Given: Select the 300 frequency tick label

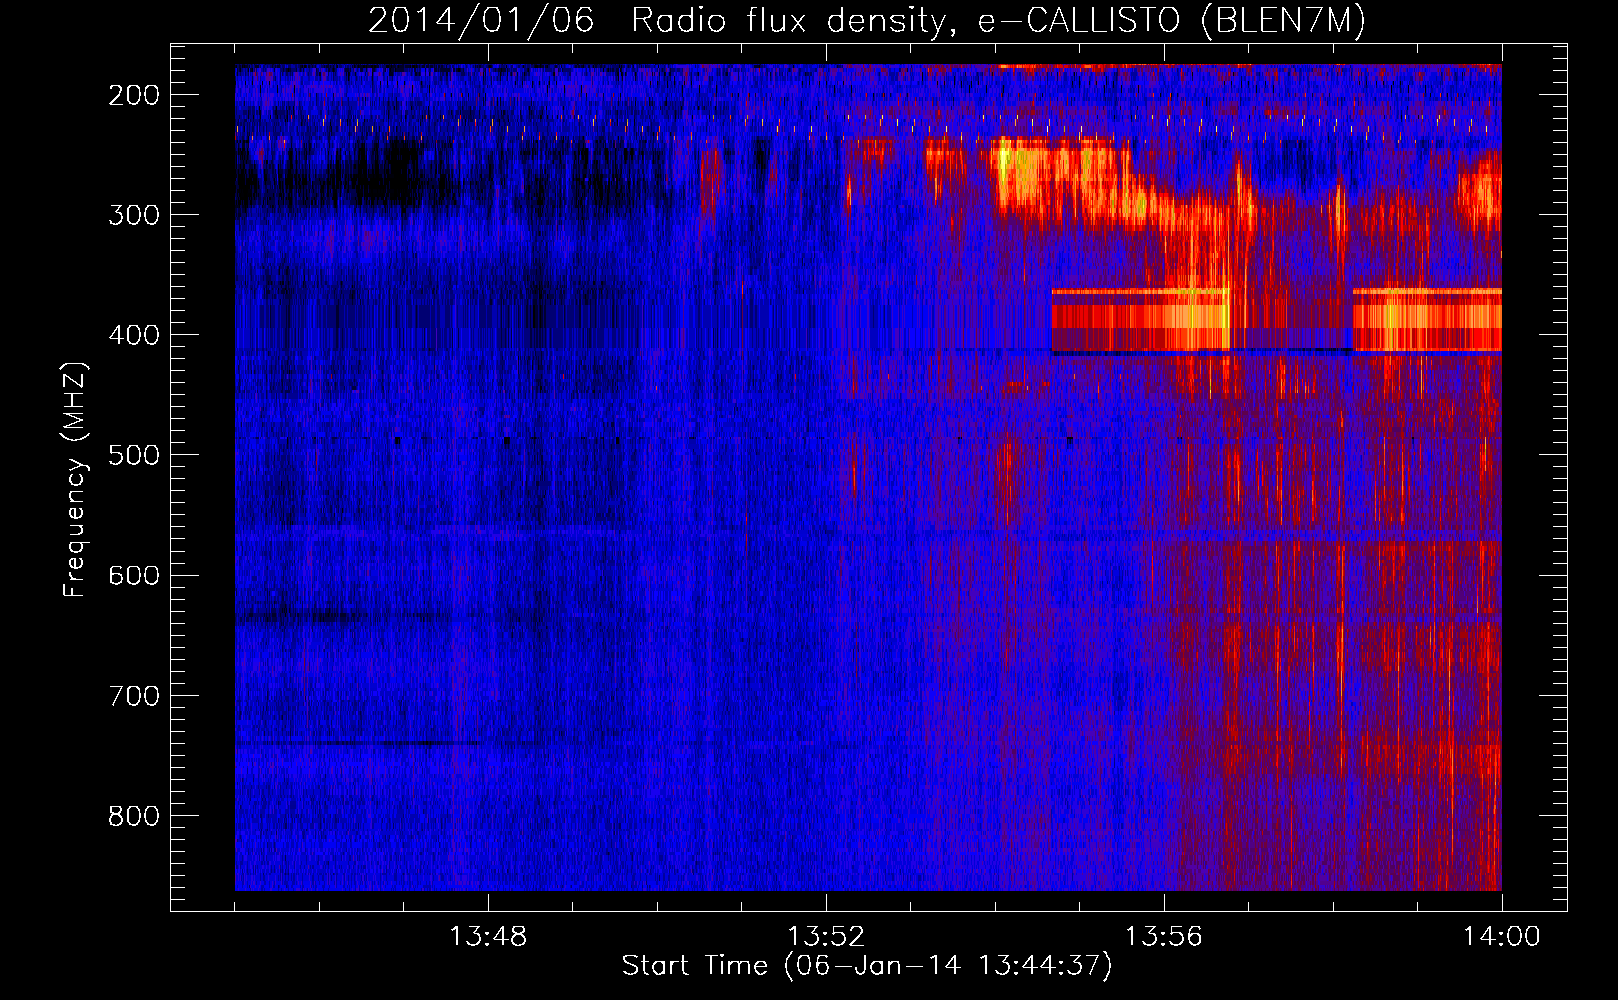Looking at the screenshot, I should pos(134,215).
